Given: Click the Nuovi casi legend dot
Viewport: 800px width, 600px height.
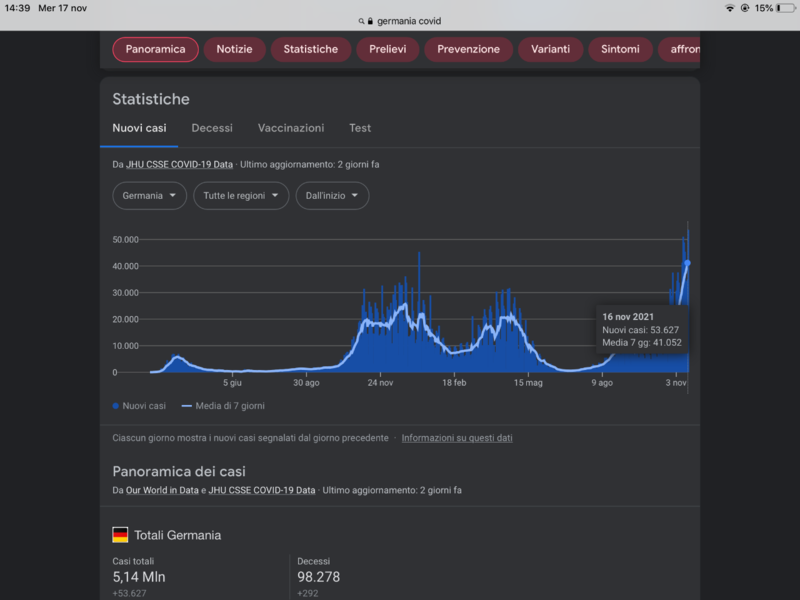Looking at the screenshot, I should coord(115,406).
